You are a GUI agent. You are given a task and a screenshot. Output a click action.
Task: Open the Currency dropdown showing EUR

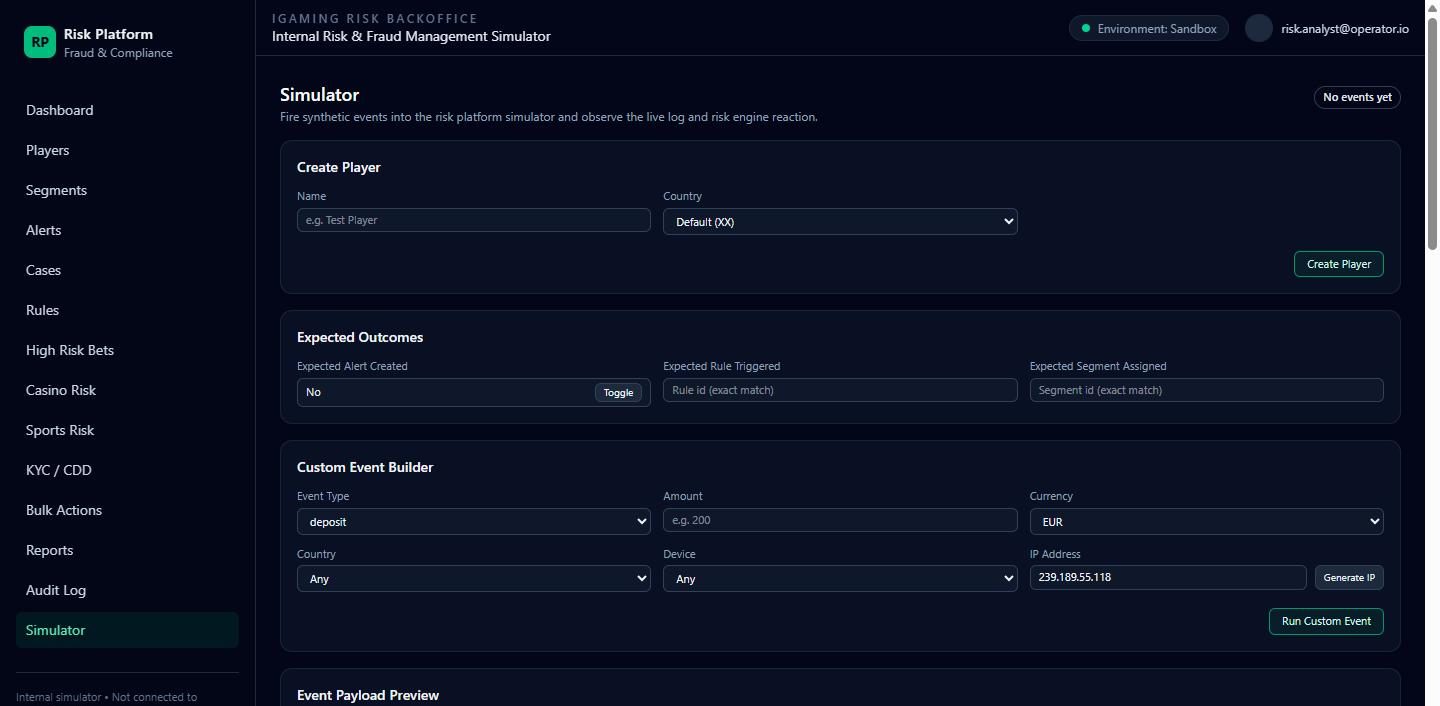[x=1206, y=521]
